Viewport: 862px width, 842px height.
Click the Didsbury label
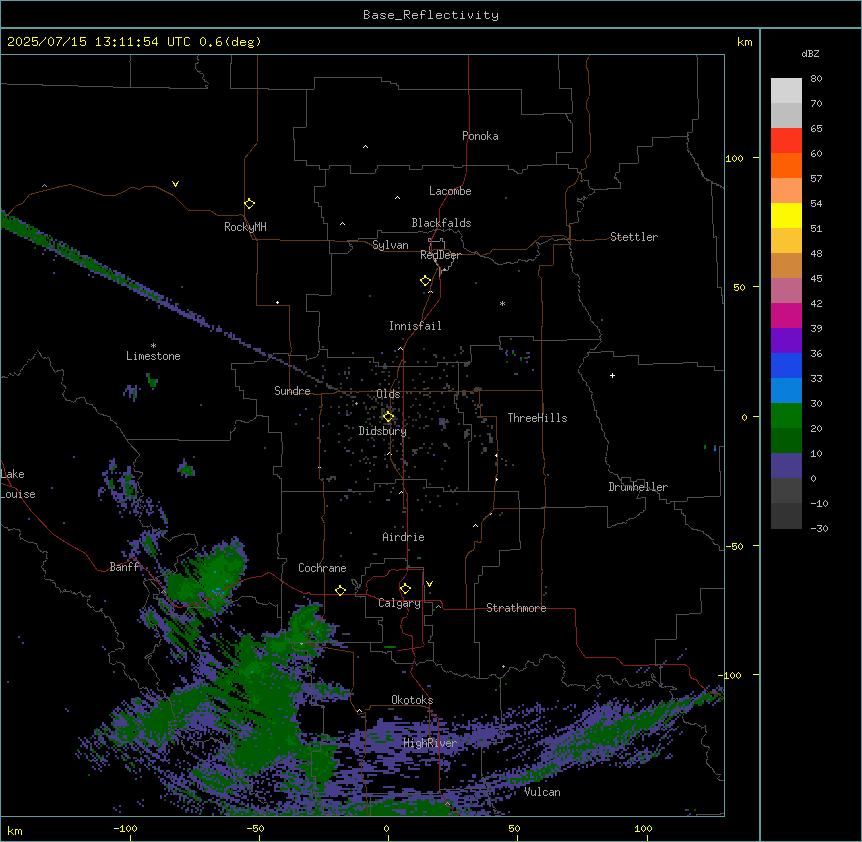(383, 431)
